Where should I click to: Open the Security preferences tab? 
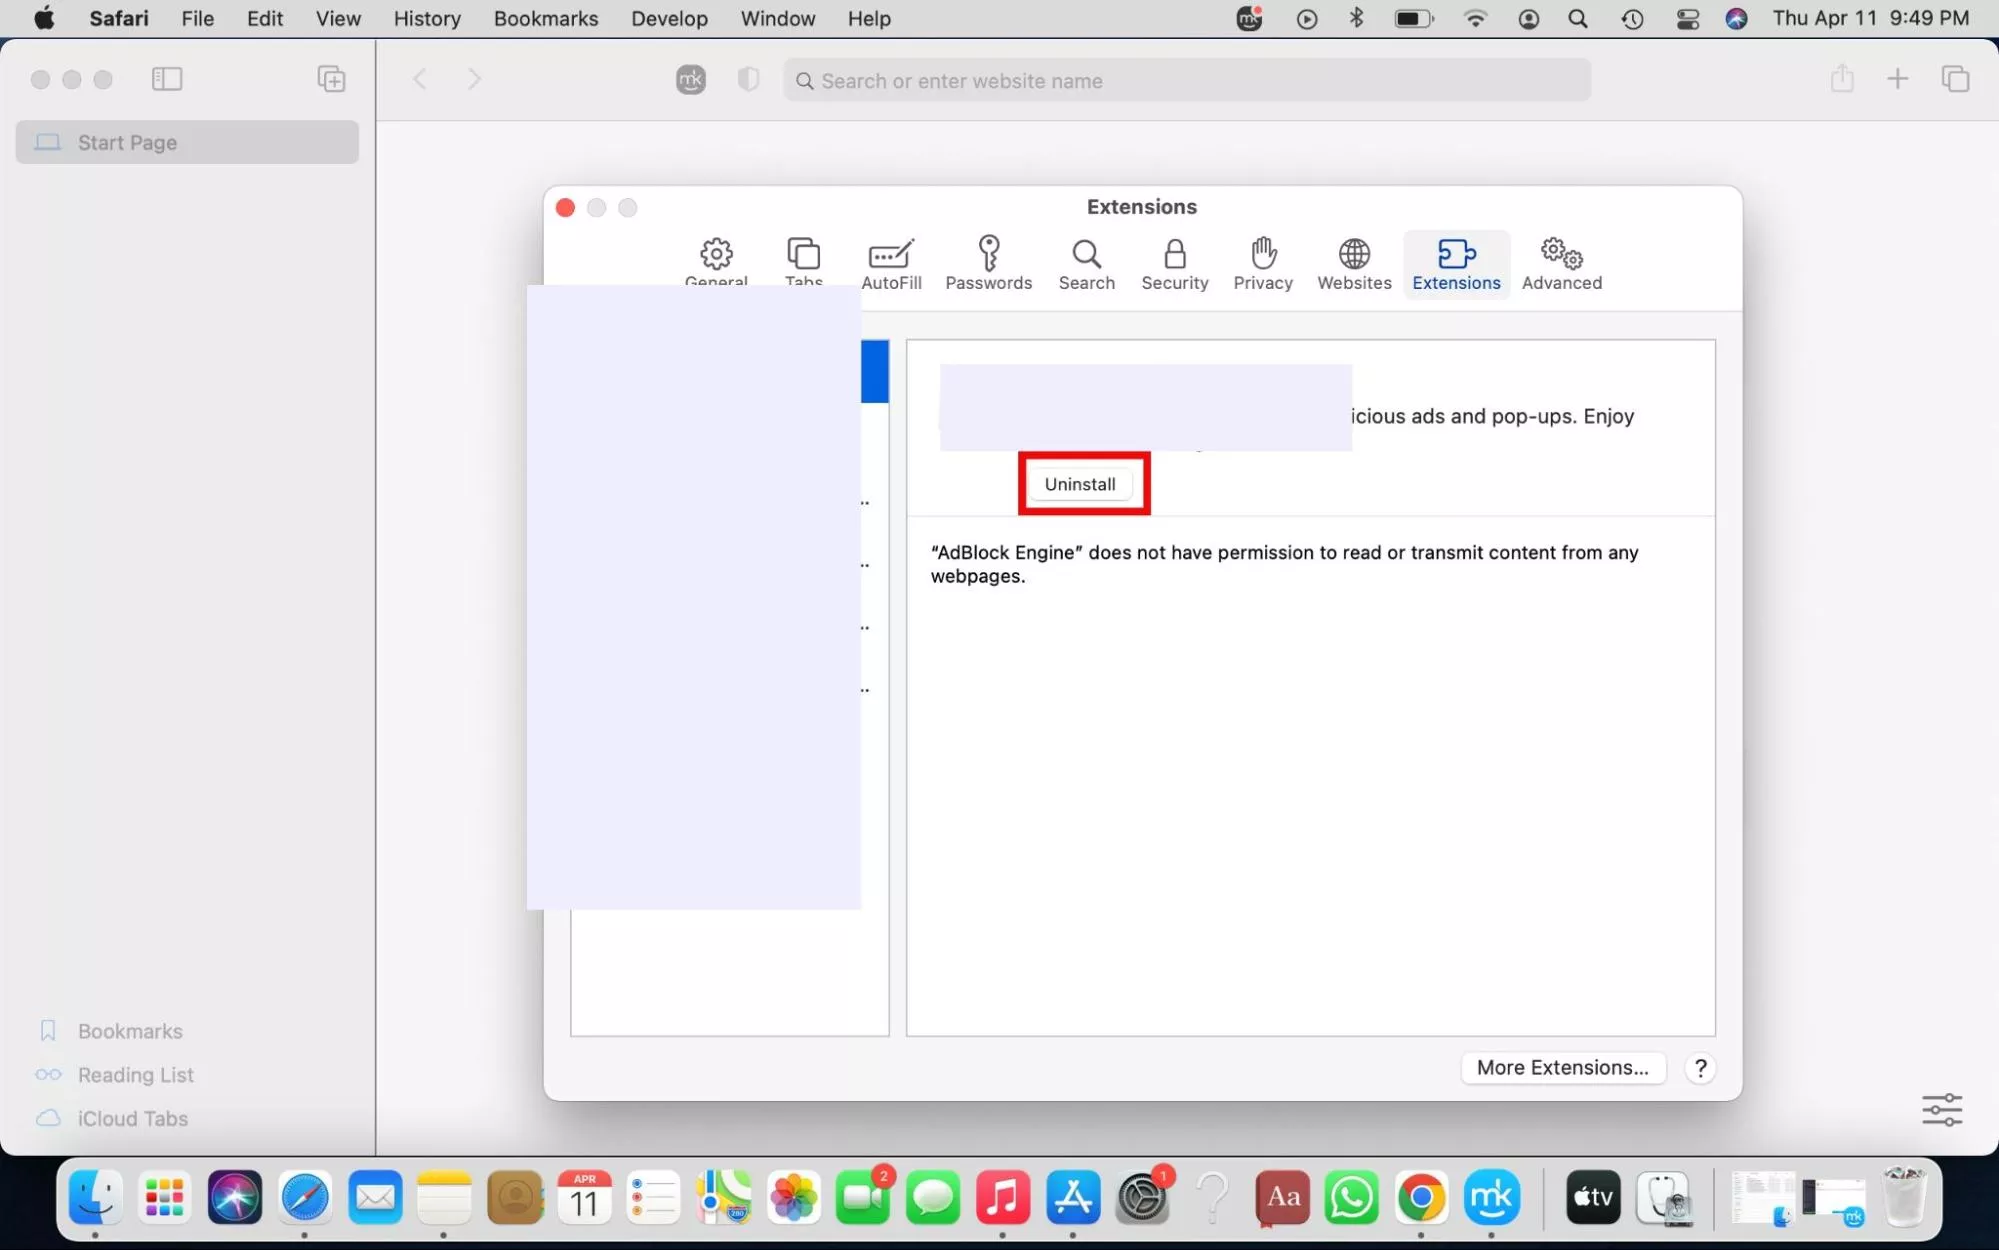(1174, 264)
